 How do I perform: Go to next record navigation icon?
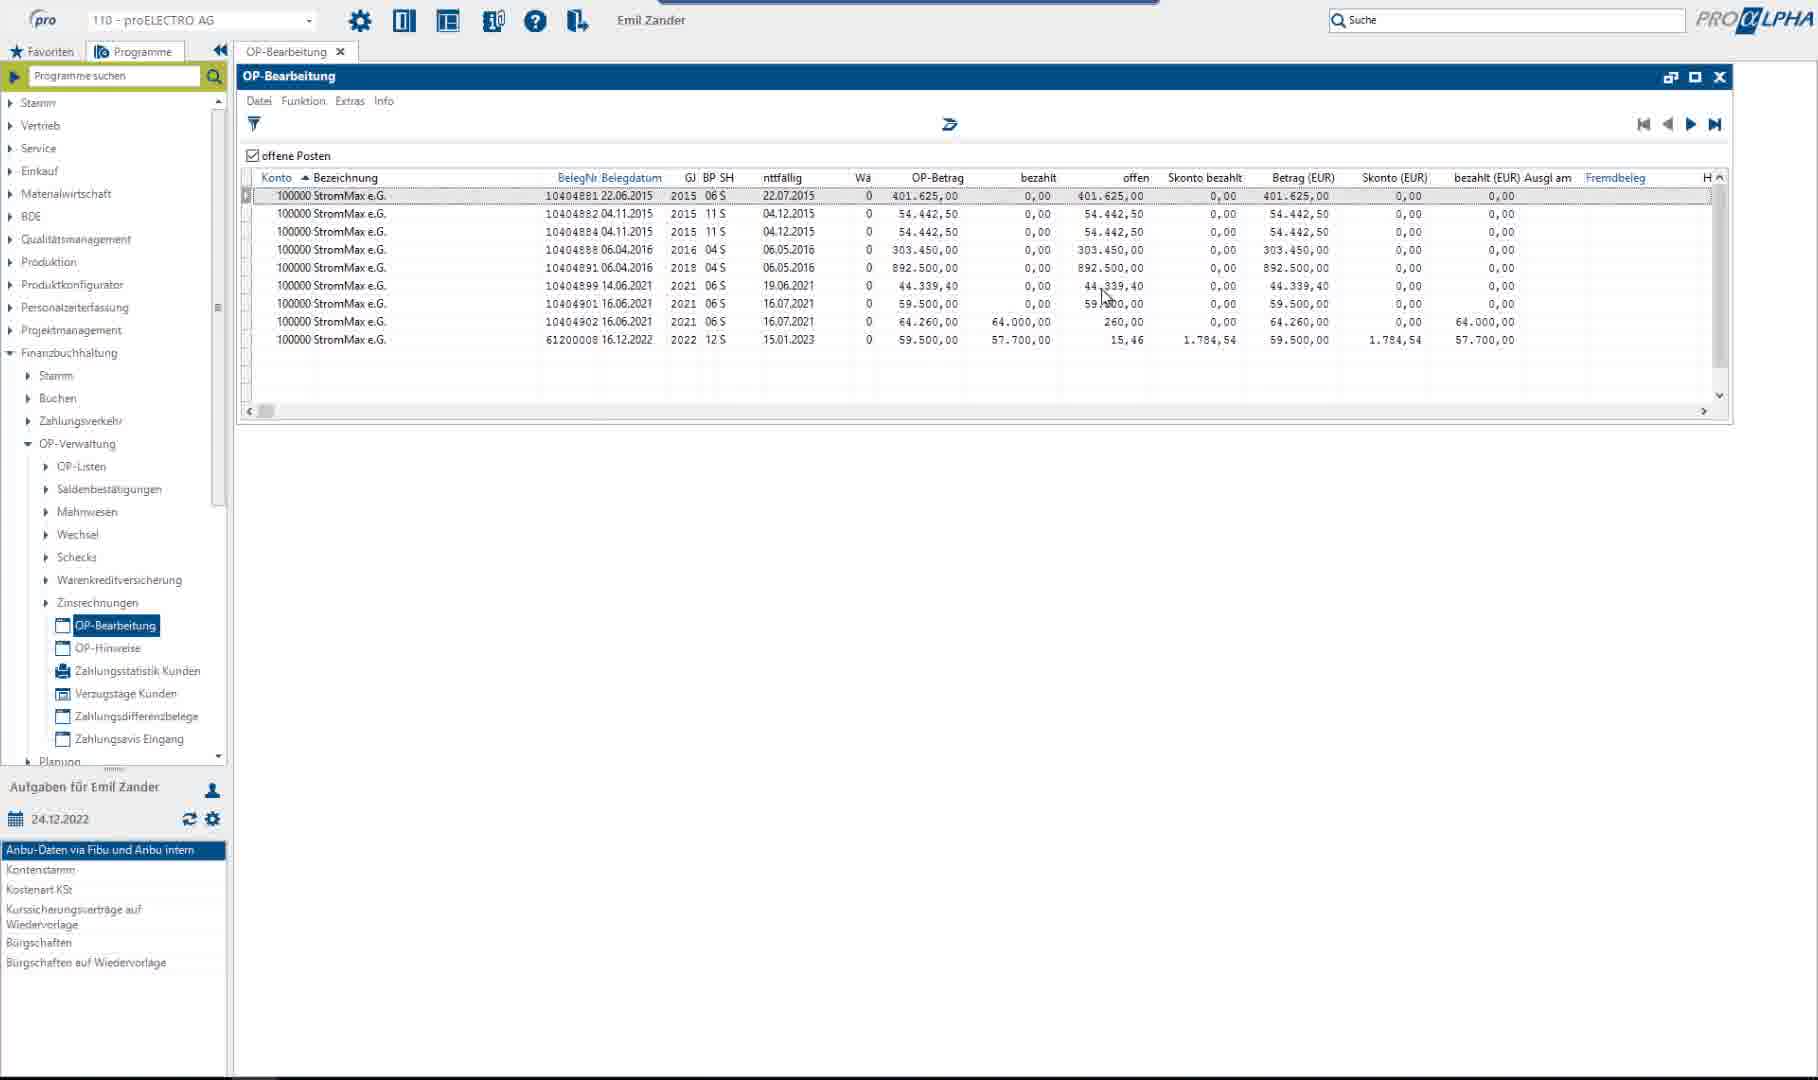click(1691, 124)
